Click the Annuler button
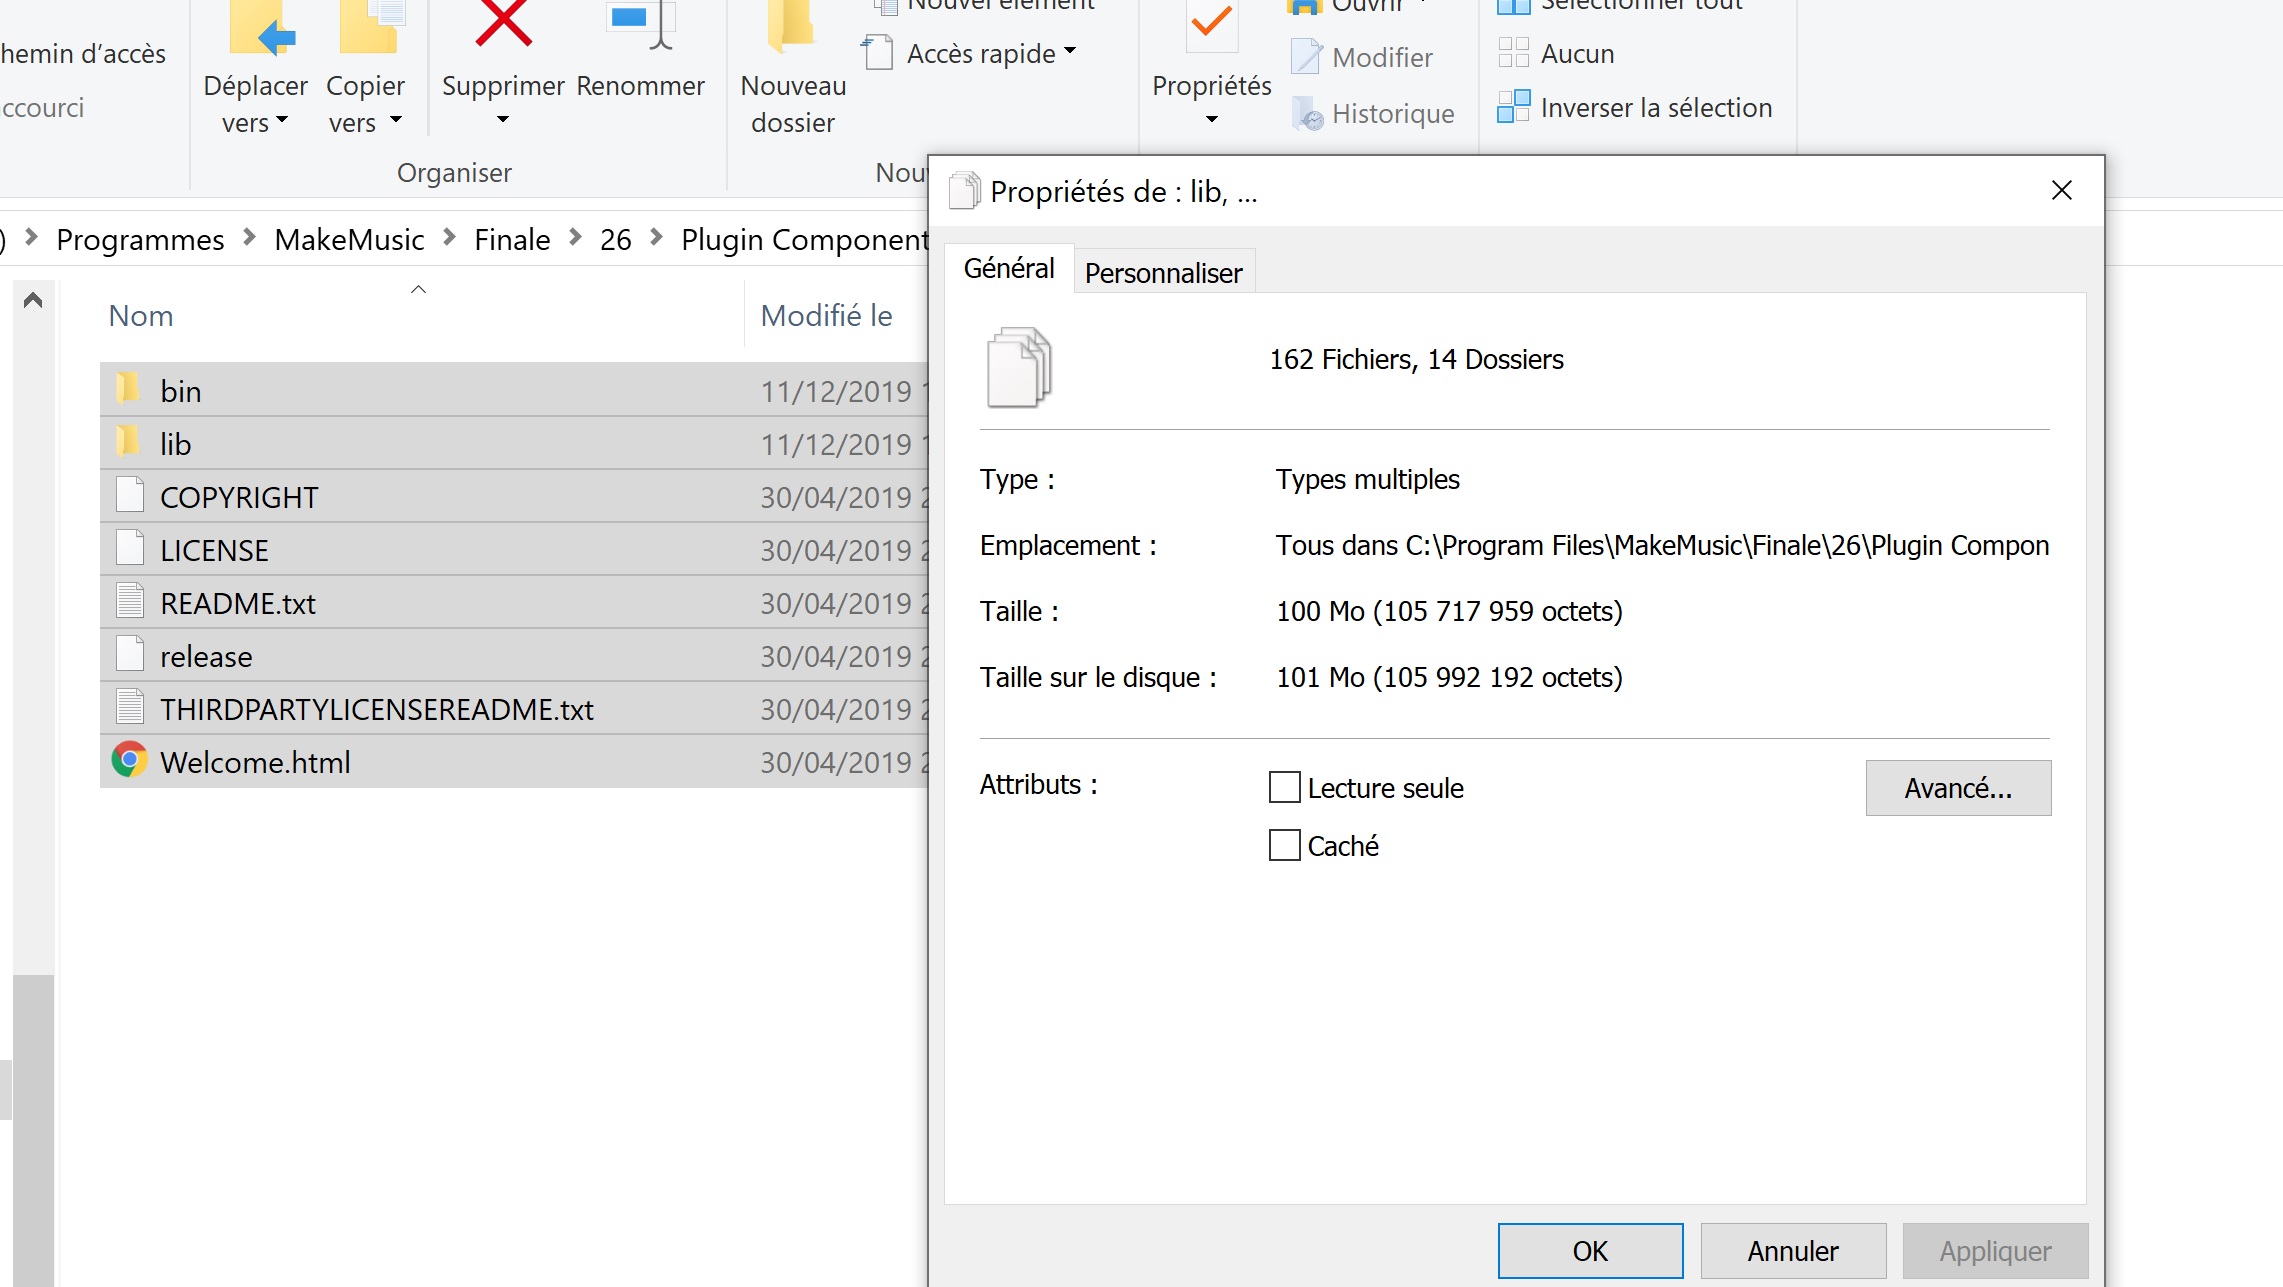Screen dimensions: 2283x1287 point(1792,1250)
